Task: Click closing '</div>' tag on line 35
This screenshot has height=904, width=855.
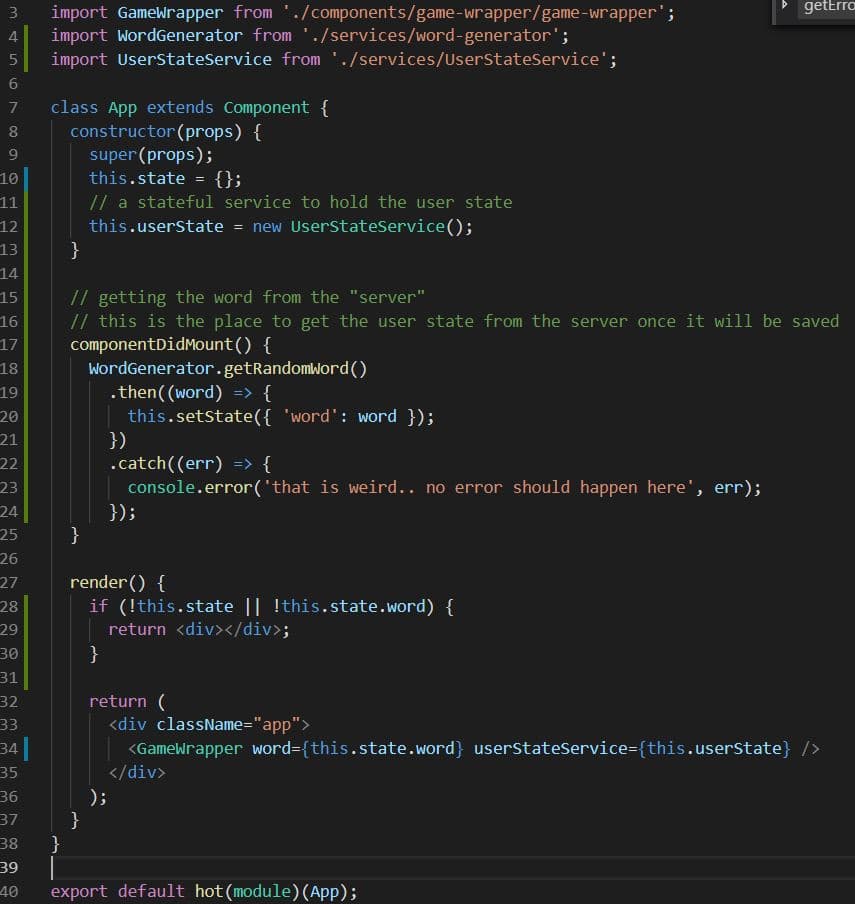Action: click(x=137, y=773)
